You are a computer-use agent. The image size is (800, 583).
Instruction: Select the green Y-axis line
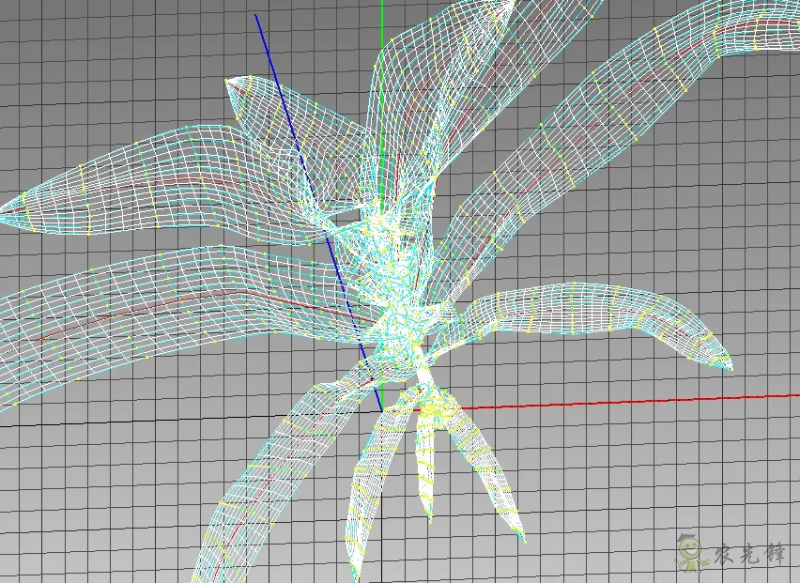pyautogui.click(x=382, y=60)
